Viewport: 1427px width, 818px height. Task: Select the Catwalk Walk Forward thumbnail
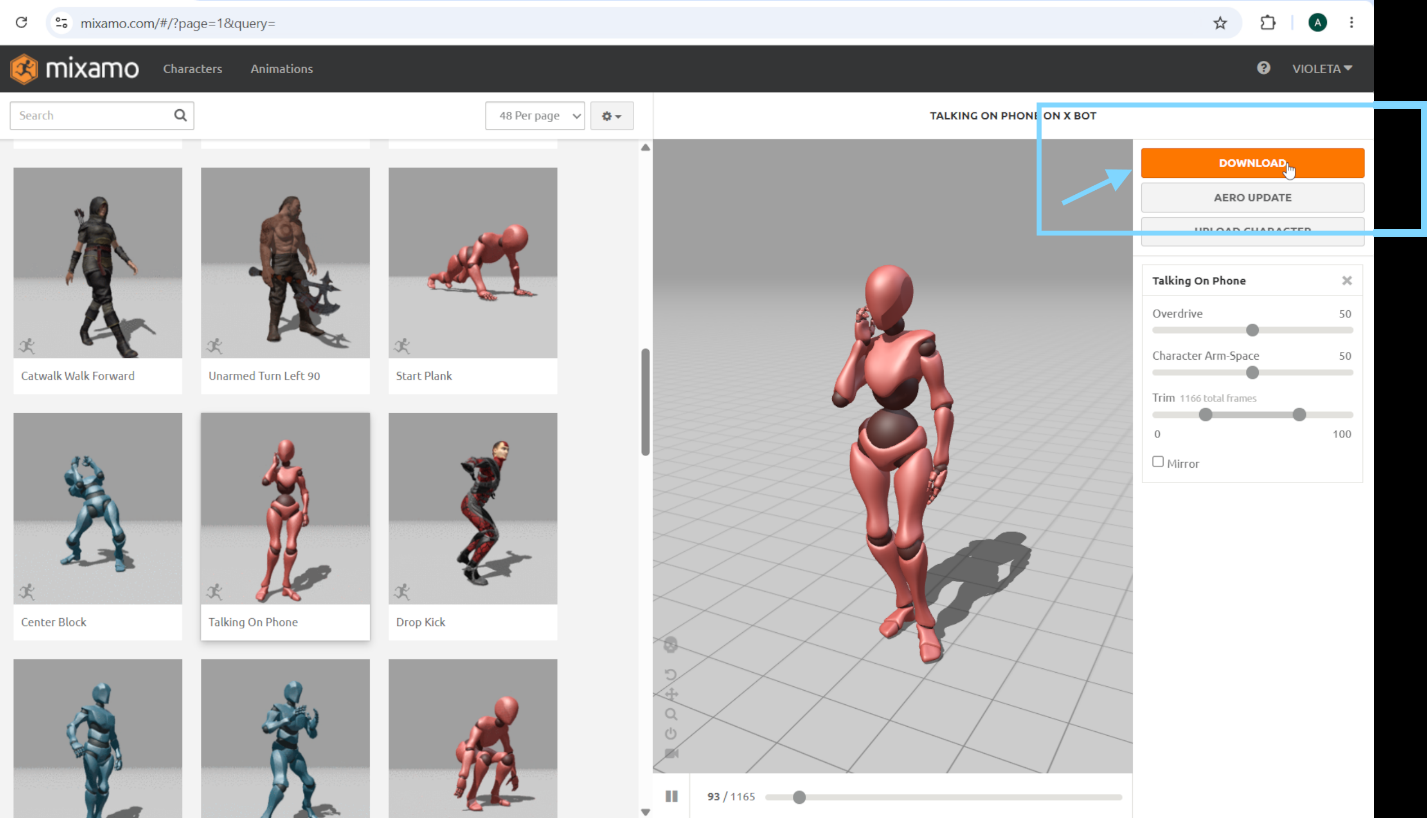click(x=98, y=262)
